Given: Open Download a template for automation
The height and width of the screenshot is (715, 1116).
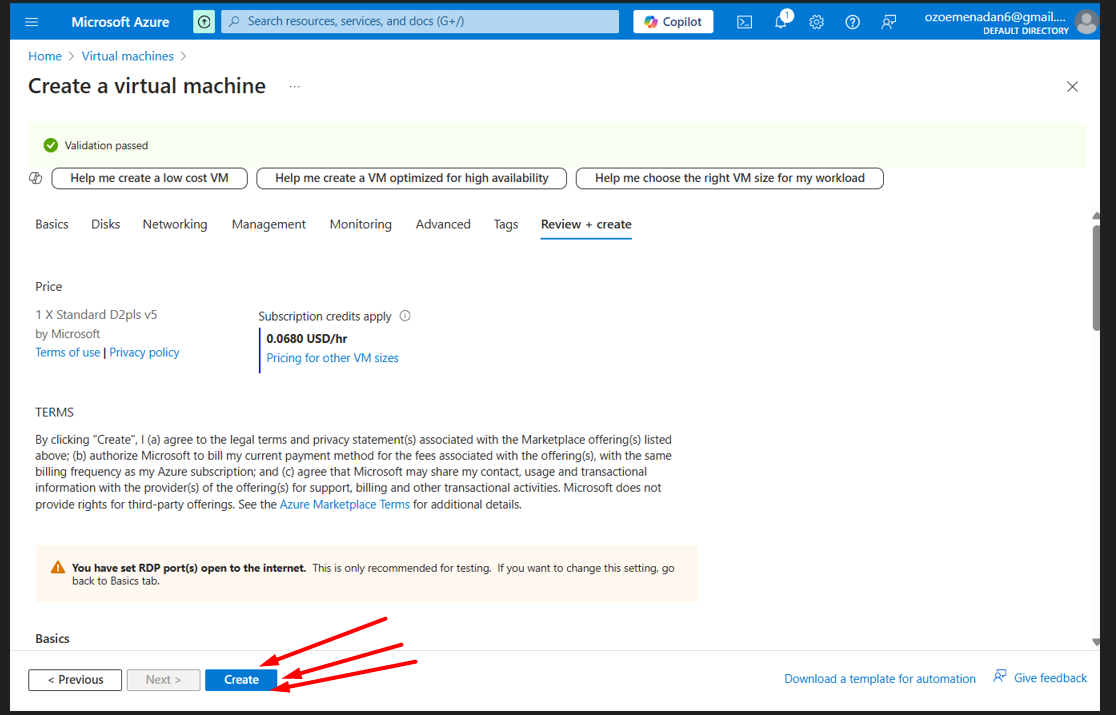Looking at the screenshot, I should pos(880,679).
